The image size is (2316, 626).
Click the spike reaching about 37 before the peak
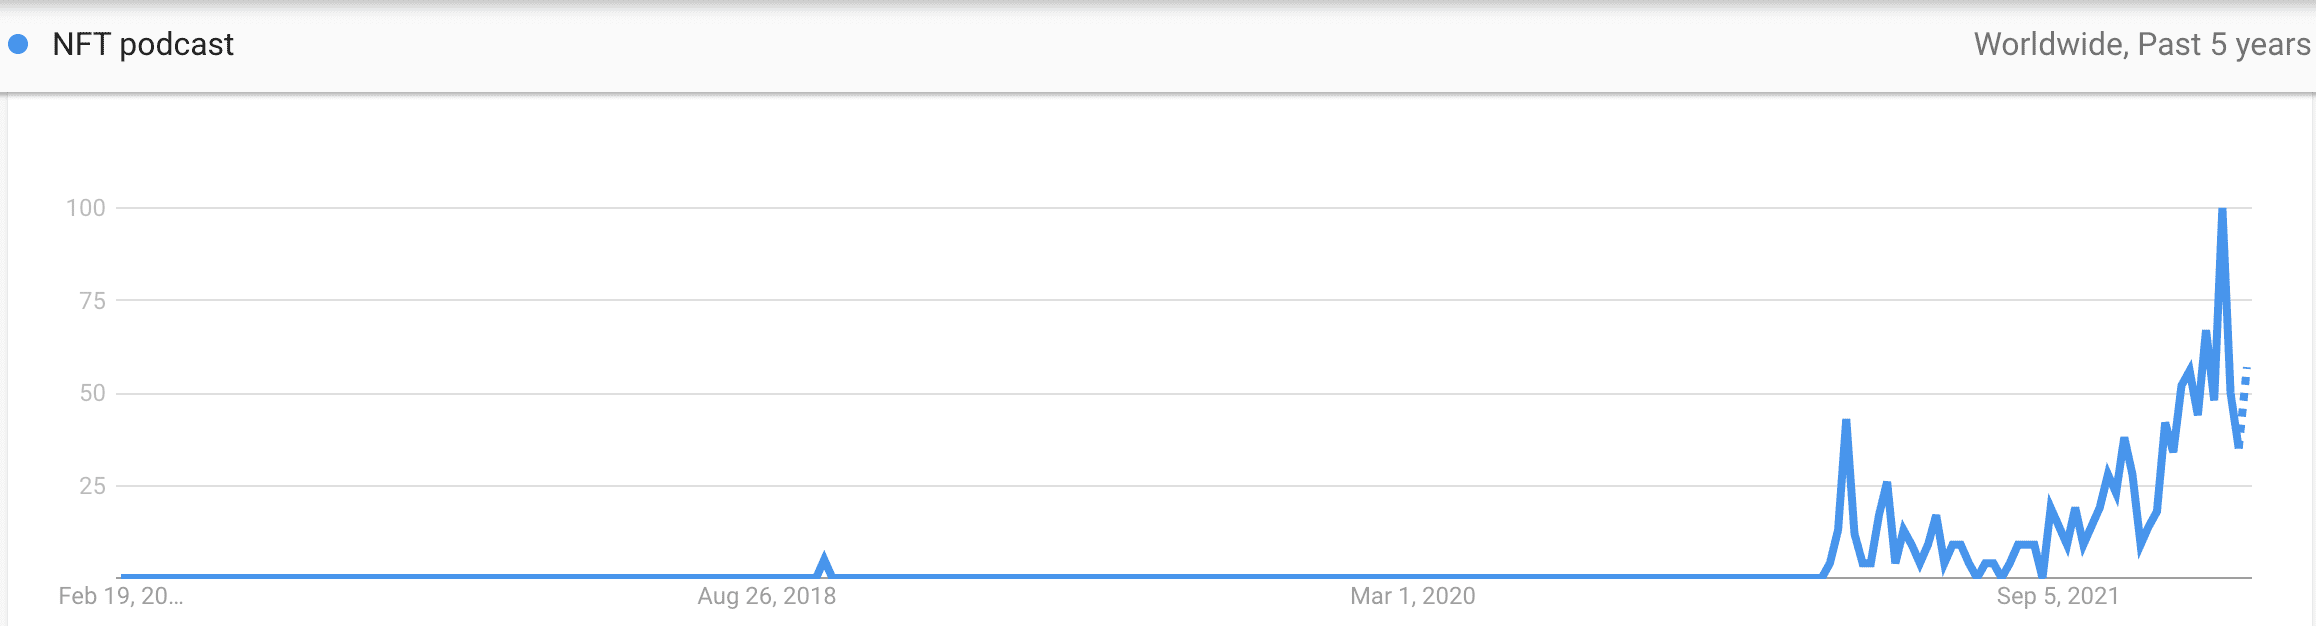(x=2124, y=440)
